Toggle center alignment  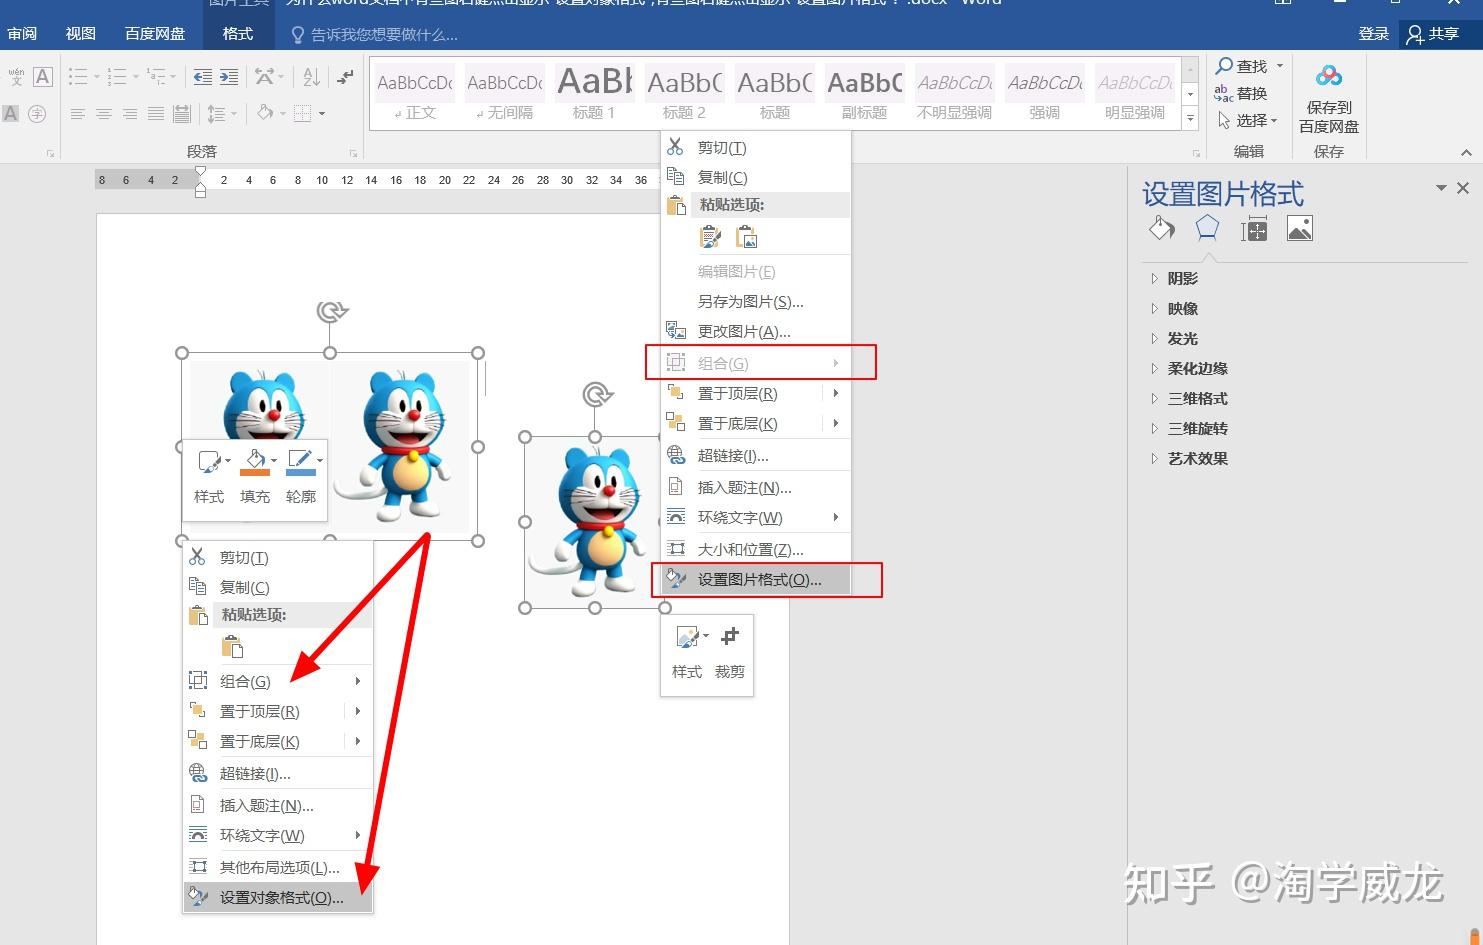(104, 114)
